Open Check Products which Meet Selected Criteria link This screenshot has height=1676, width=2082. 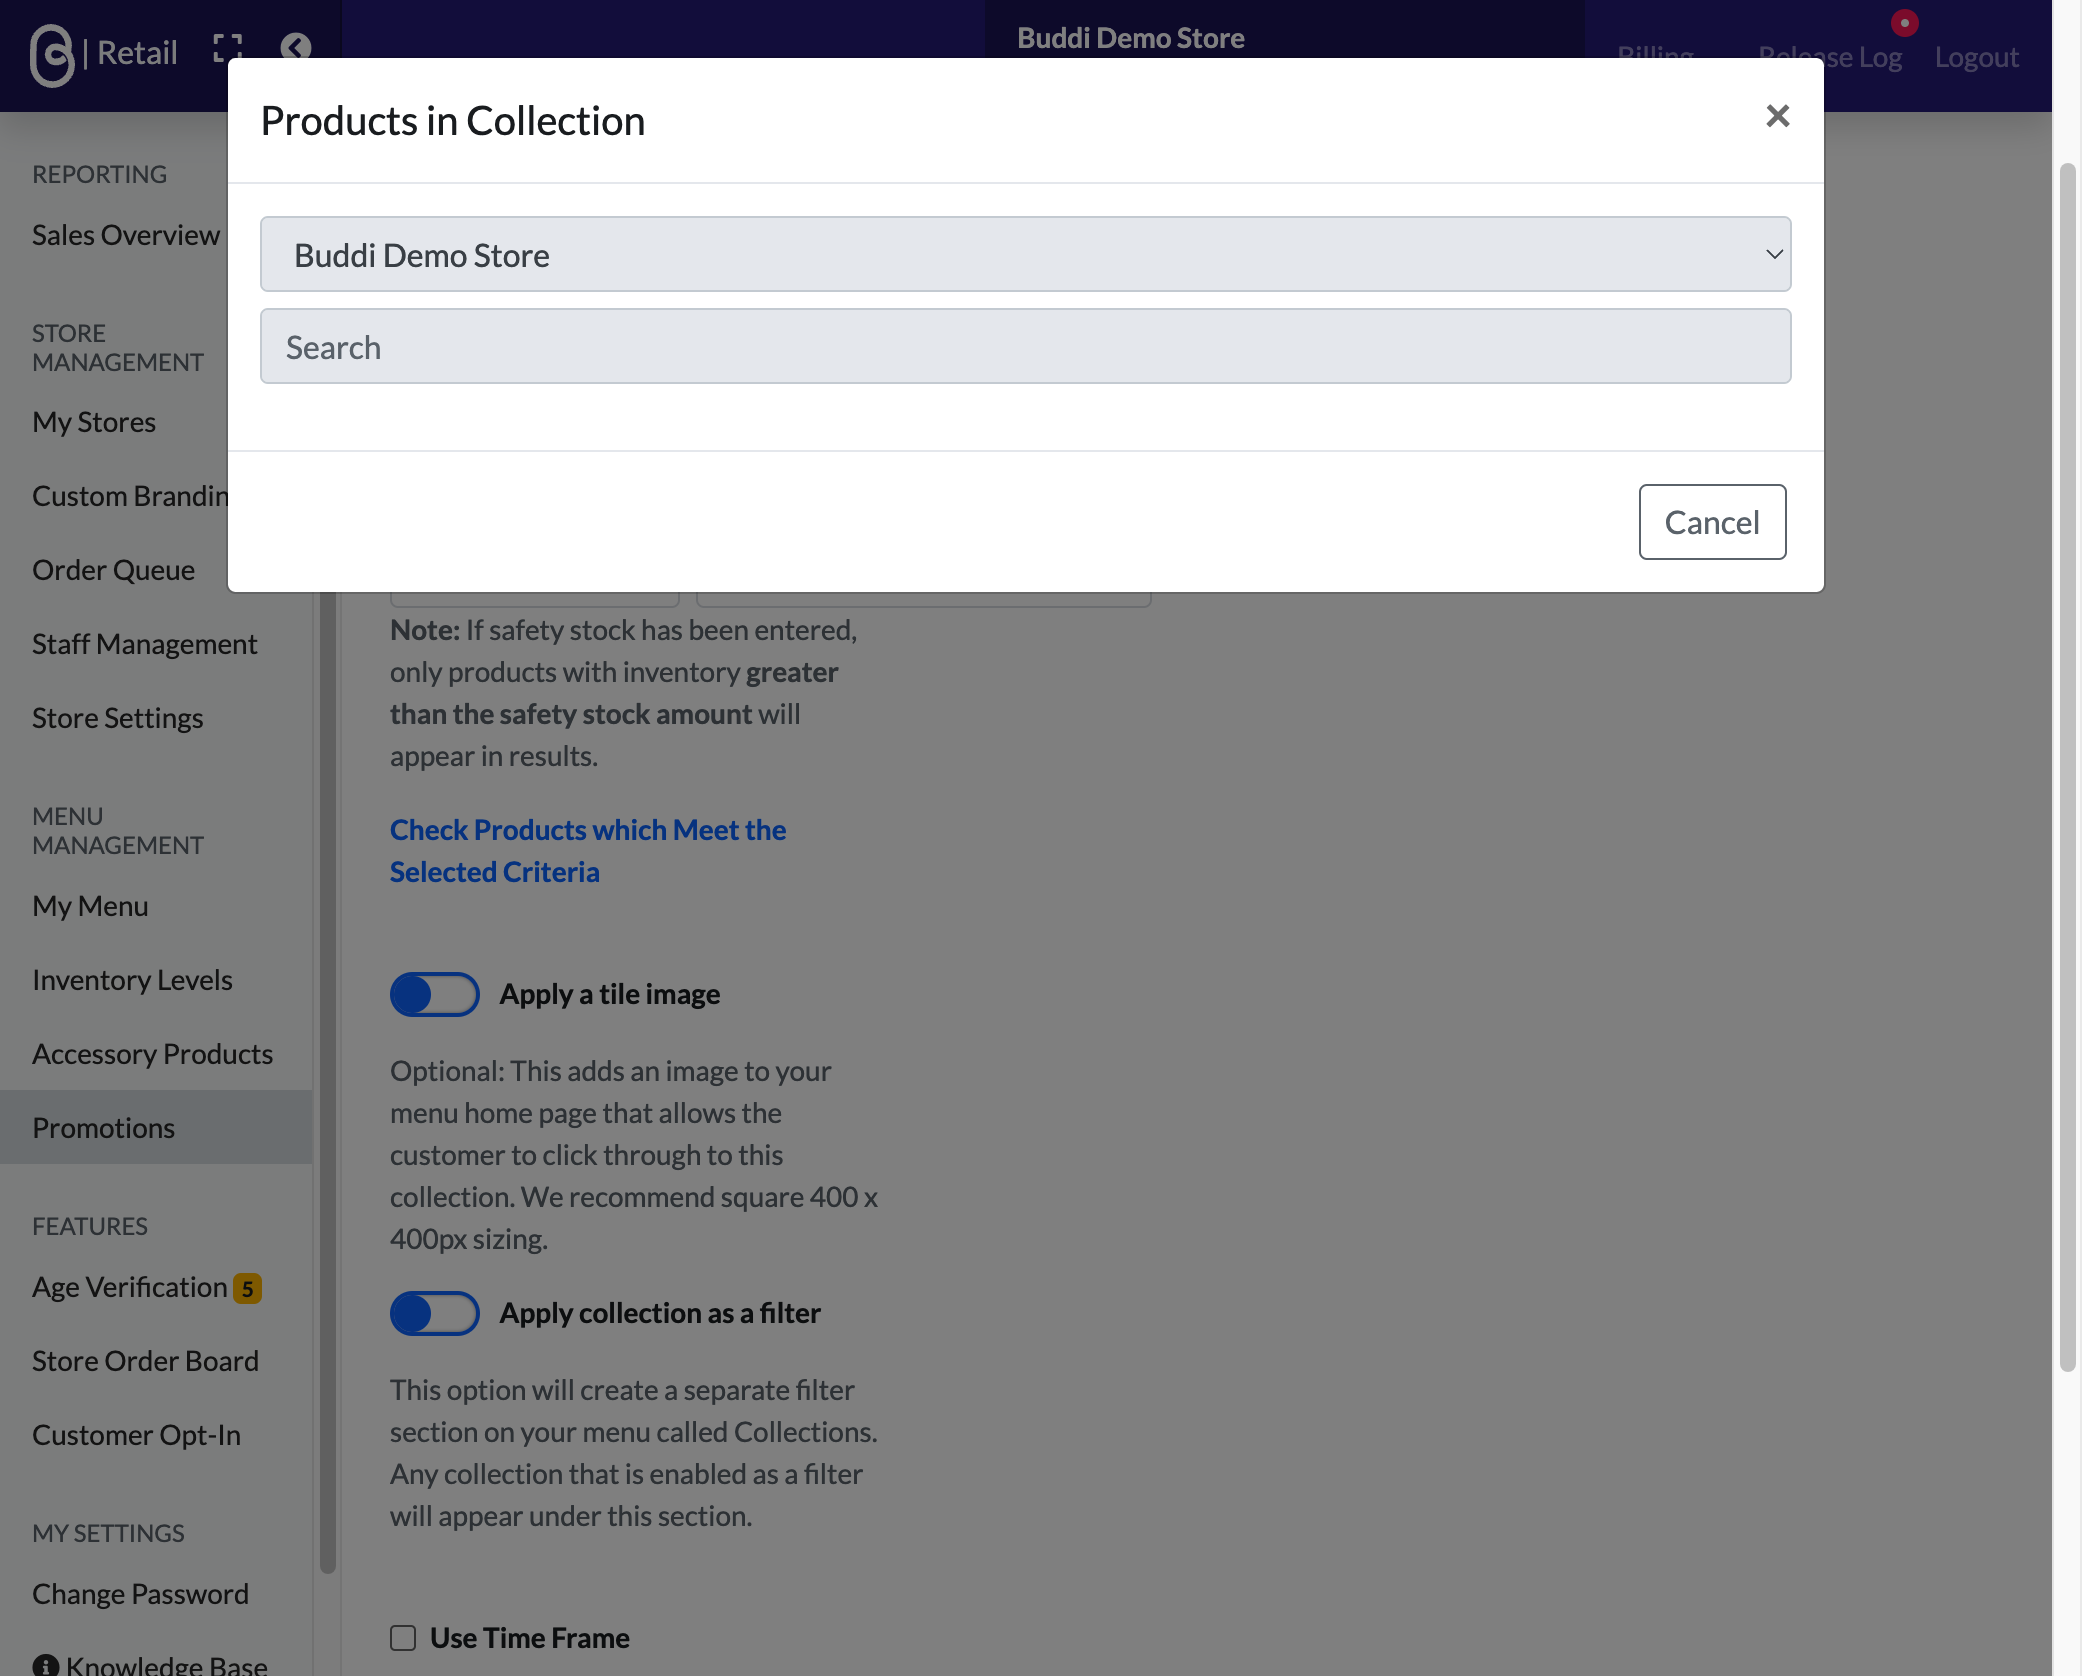588,851
